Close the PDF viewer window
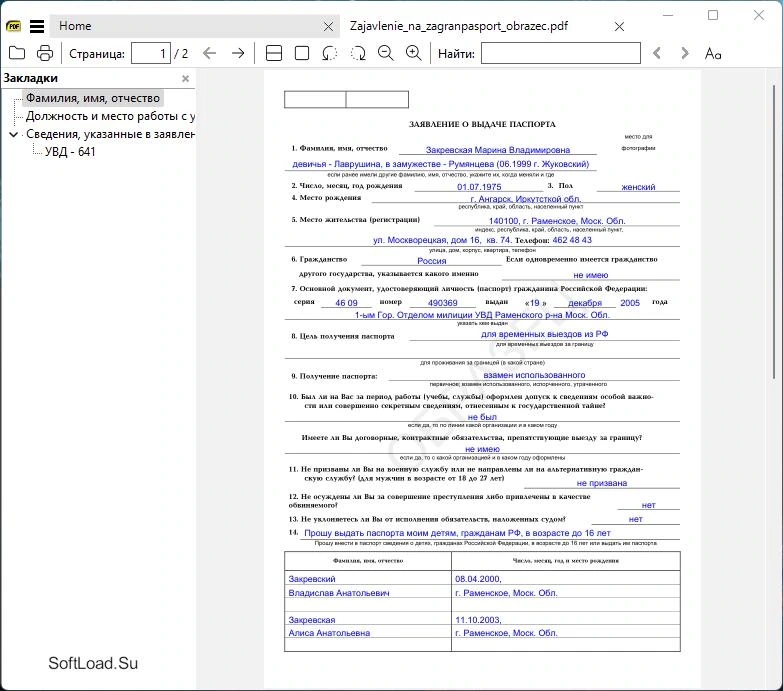Screen dimensions: 783x691 coord(759,15)
